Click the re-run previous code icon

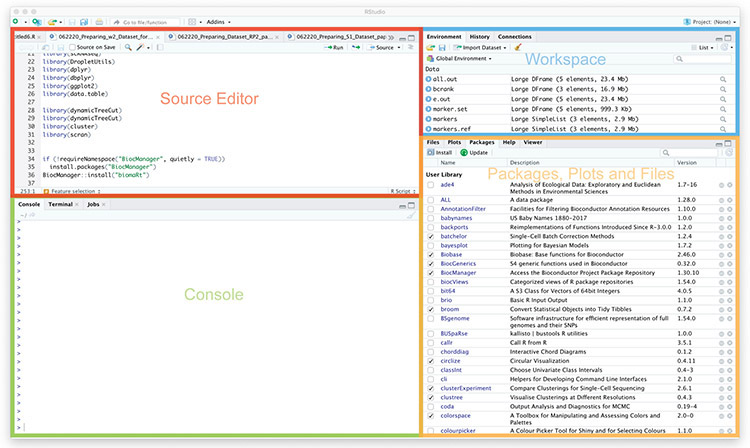click(356, 47)
